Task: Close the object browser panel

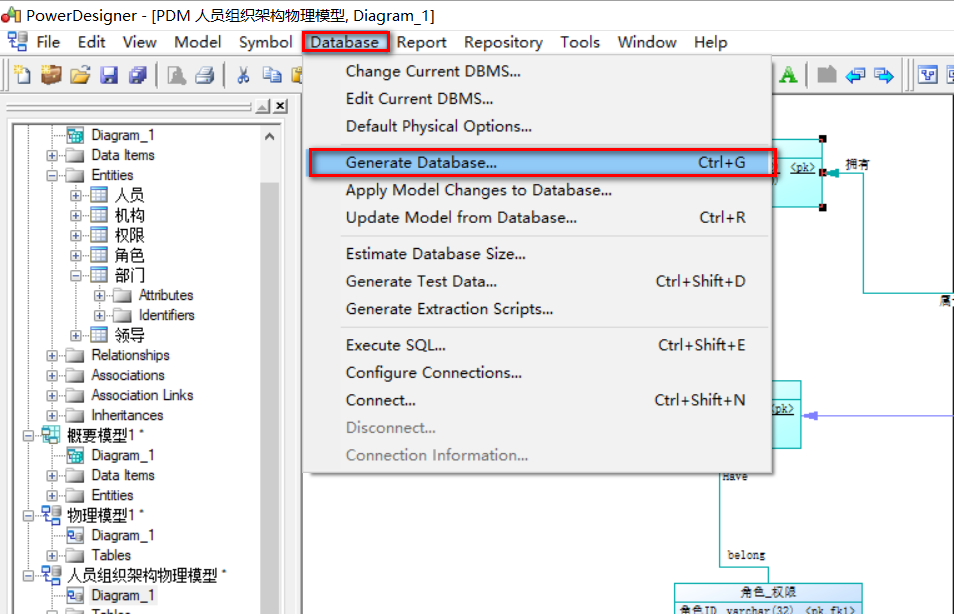Action: [x=280, y=106]
